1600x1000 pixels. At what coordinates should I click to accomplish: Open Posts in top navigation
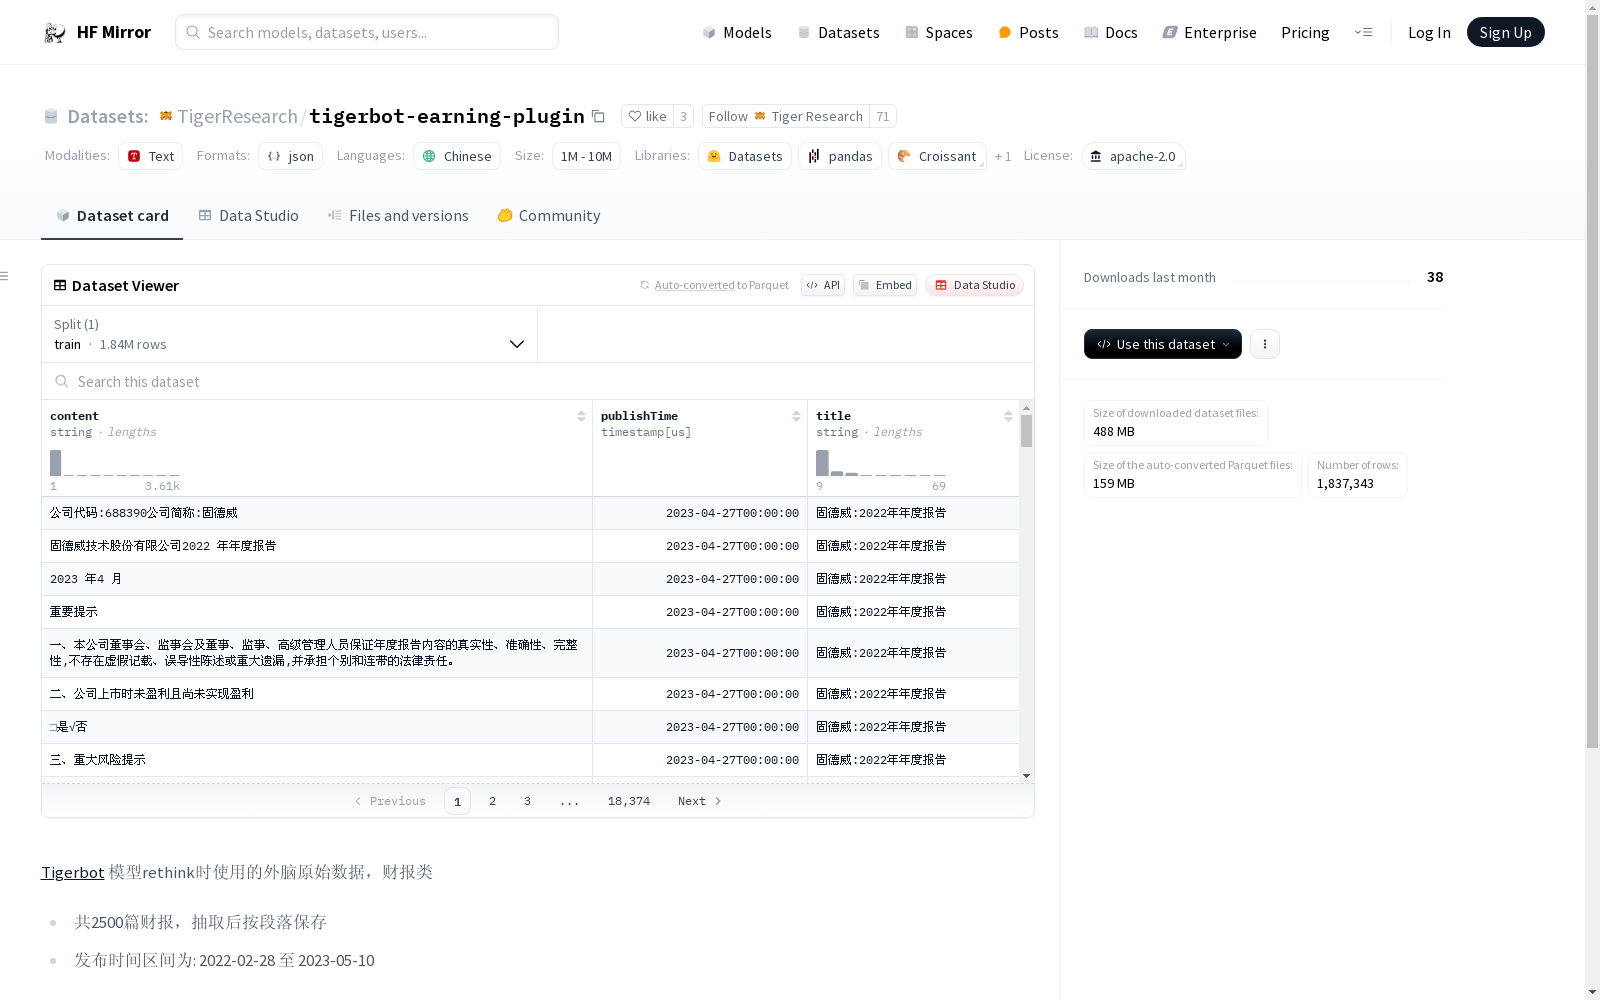click(1028, 32)
